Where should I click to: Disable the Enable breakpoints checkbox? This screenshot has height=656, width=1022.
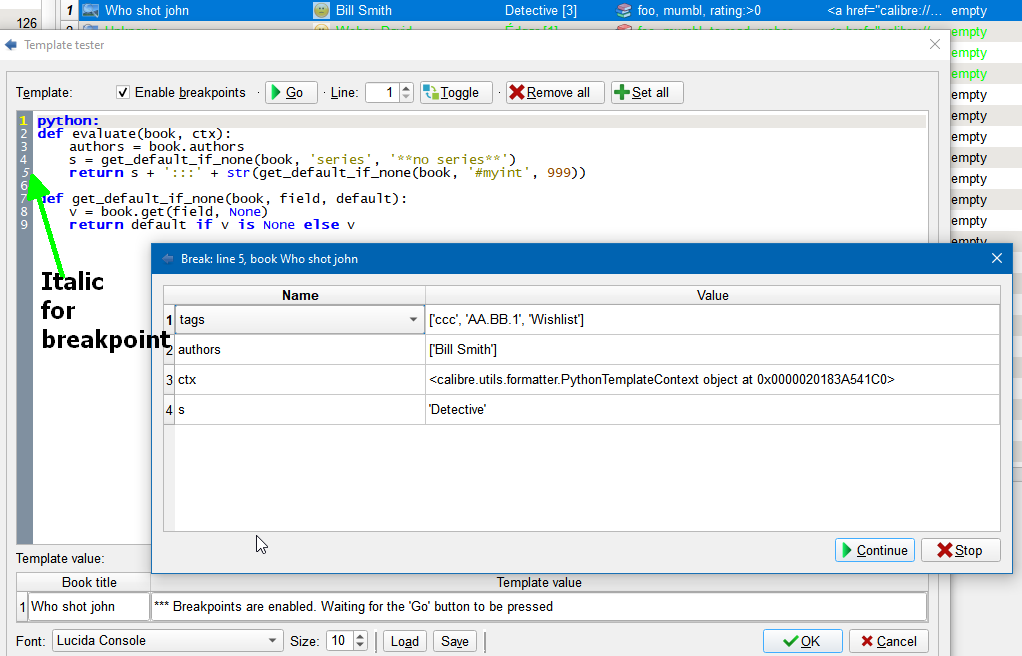(x=123, y=93)
